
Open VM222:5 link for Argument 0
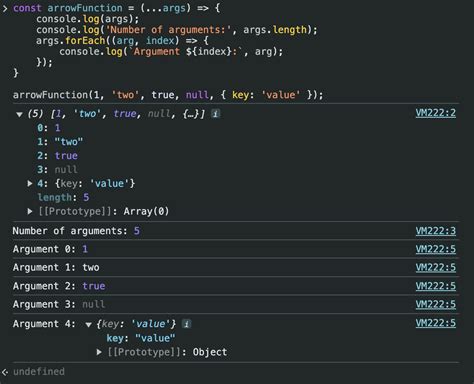pyautogui.click(x=435, y=249)
